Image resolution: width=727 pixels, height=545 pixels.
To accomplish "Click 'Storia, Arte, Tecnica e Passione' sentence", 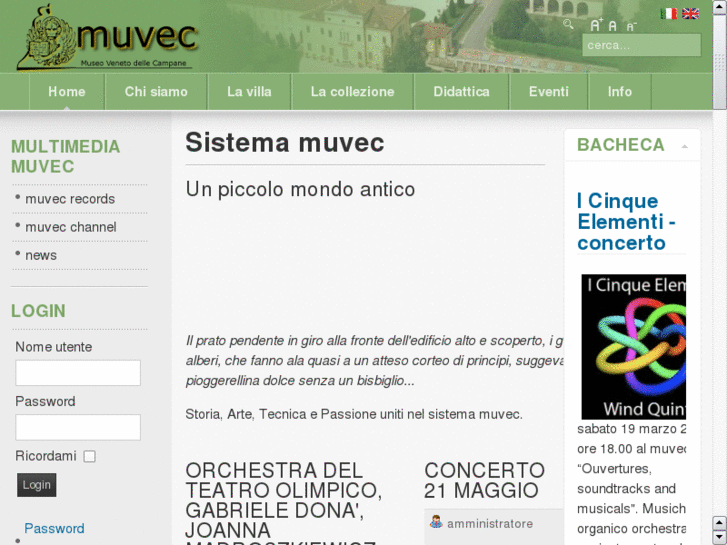I will pyautogui.click(x=354, y=414).
